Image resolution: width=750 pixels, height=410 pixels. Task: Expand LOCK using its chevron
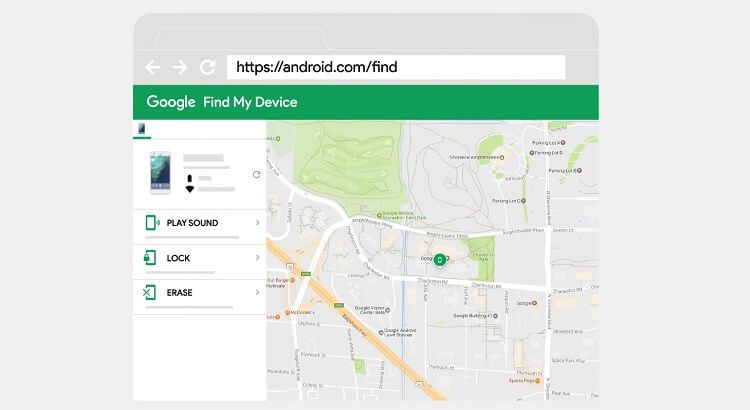257,257
